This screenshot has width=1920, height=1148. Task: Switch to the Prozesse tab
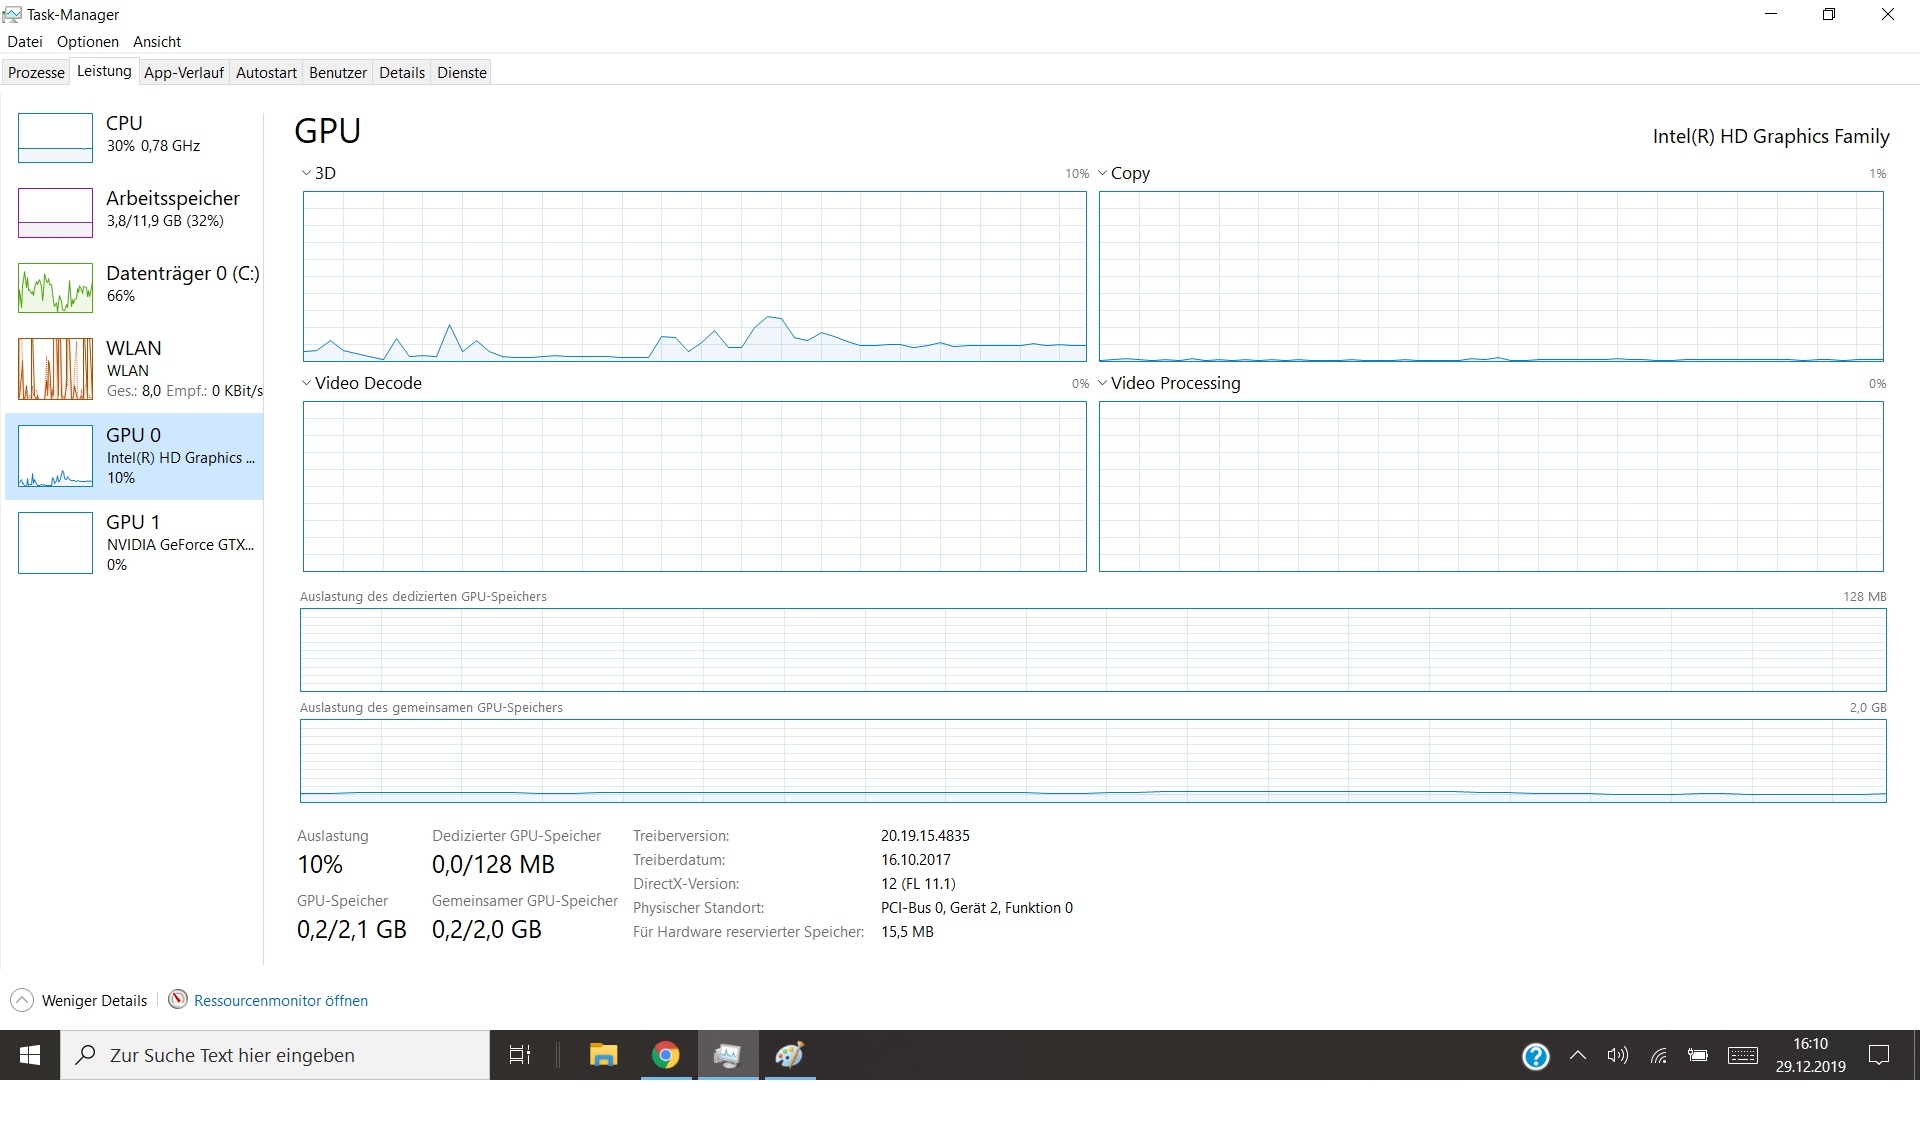point(36,73)
